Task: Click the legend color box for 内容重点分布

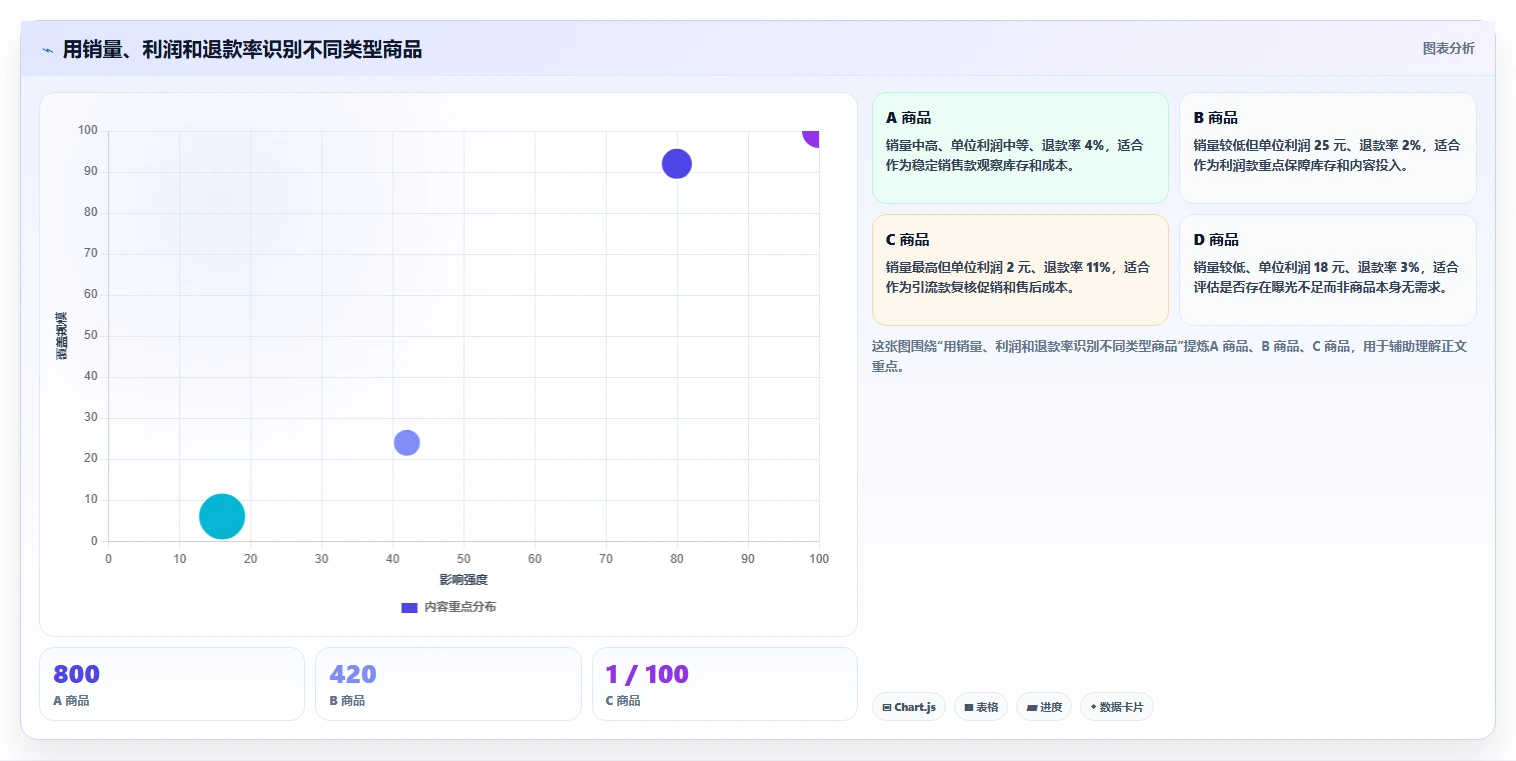Action: pyautogui.click(x=409, y=607)
